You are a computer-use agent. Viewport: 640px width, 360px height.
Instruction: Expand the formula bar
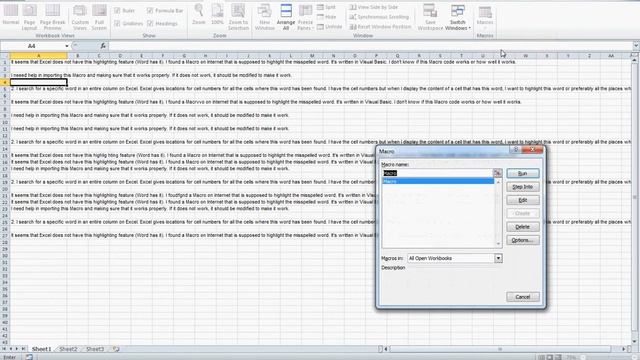[x=636, y=46]
